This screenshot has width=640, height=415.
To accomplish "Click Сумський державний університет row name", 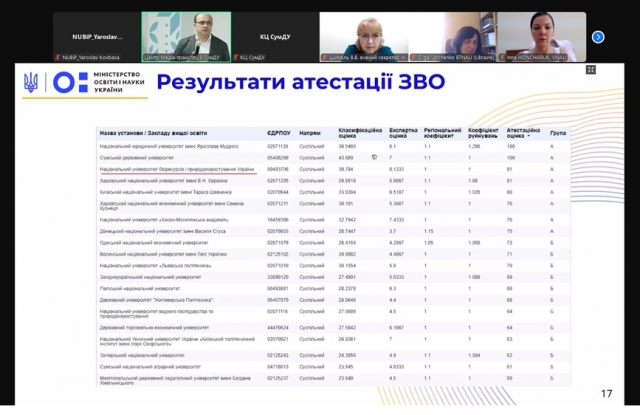I will coord(137,158).
